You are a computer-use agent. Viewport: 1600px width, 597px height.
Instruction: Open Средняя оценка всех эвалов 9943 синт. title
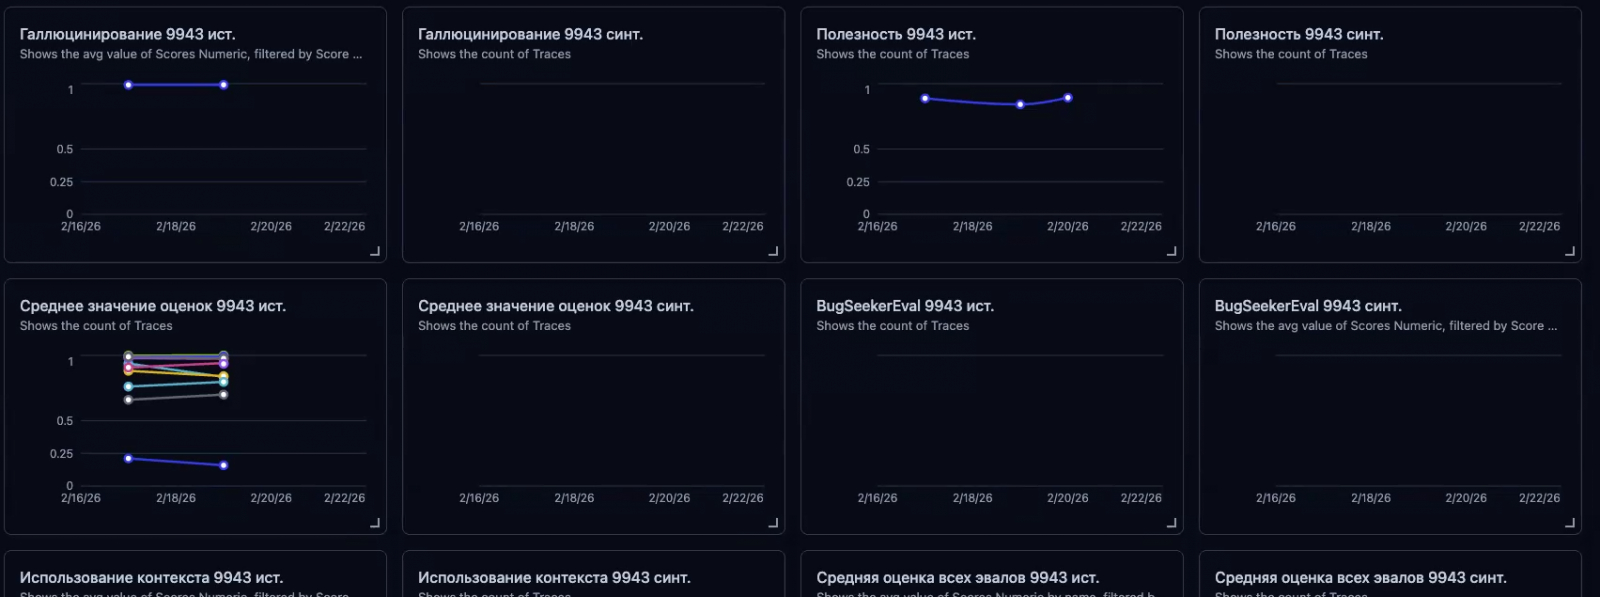click(x=1360, y=577)
